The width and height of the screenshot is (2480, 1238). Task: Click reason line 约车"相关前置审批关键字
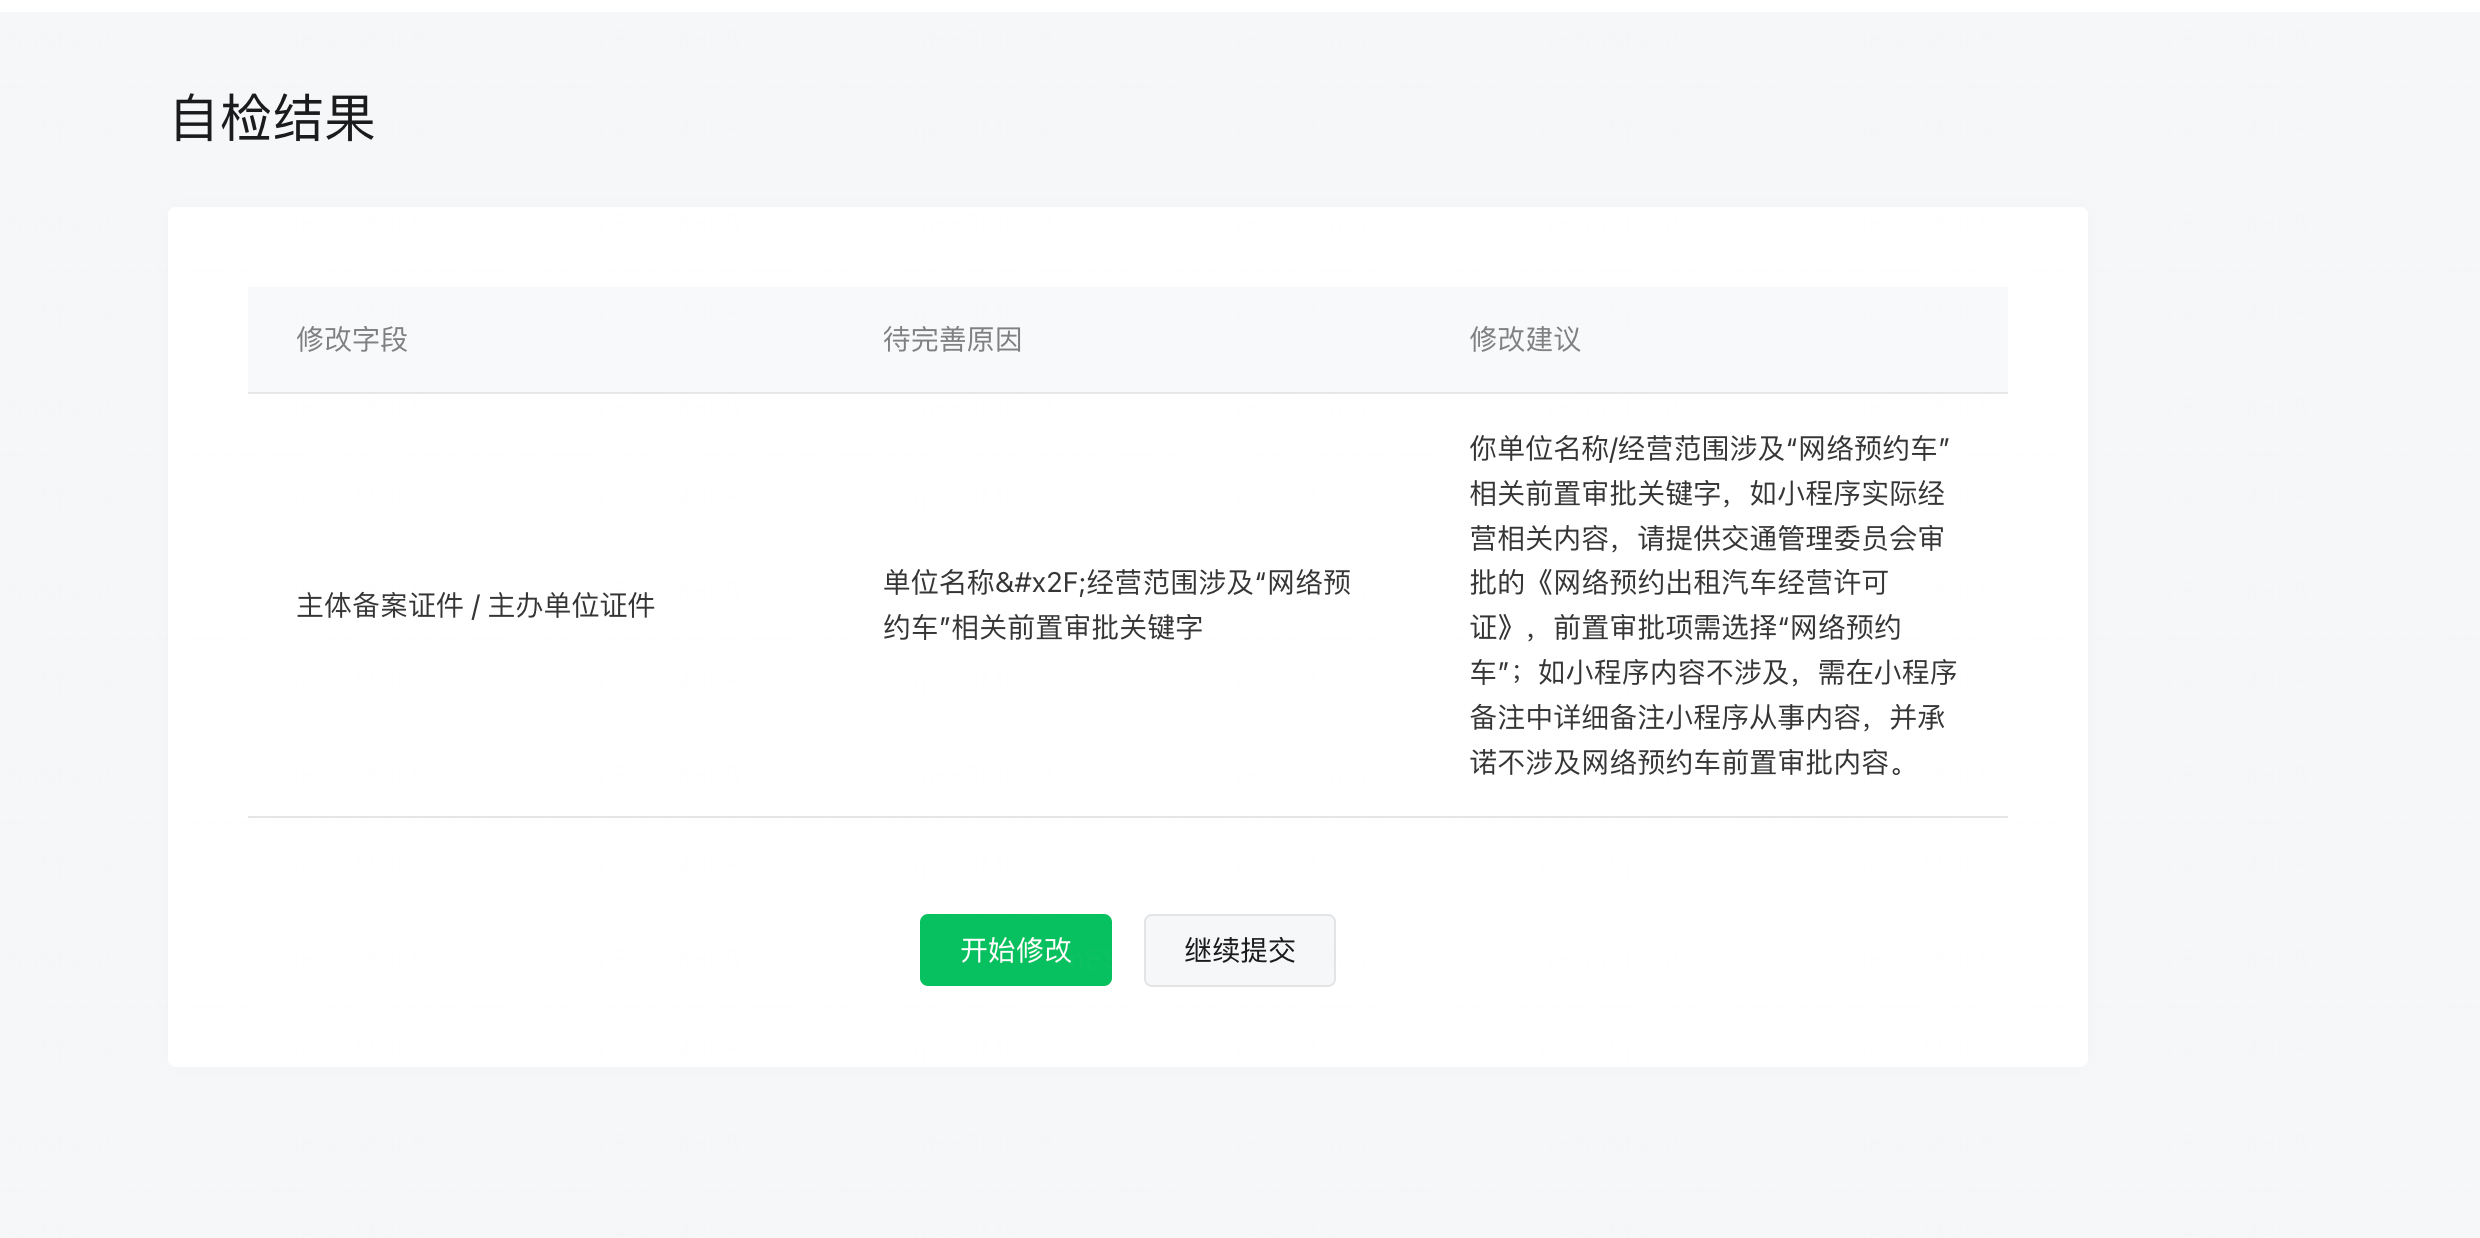1042,627
